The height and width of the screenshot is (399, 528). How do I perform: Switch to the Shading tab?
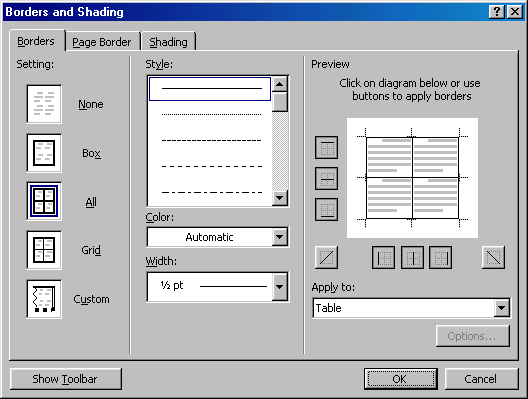(168, 42)
